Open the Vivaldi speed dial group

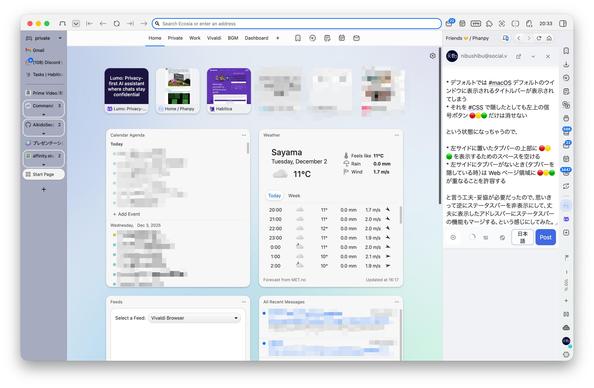pos(214,38)
